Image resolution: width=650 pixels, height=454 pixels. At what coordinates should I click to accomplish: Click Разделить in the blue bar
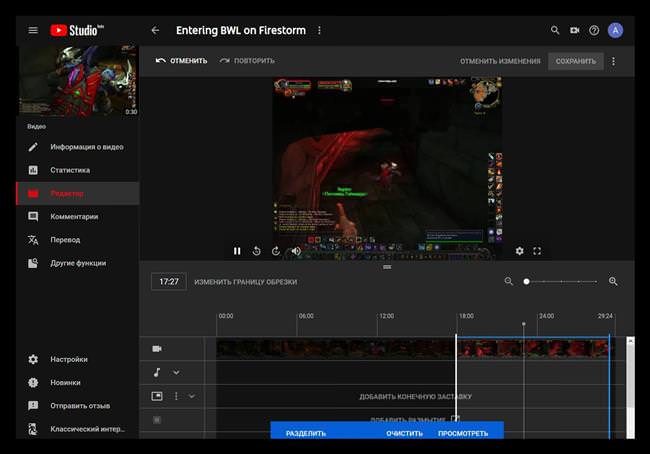click(x=306, y=433)
